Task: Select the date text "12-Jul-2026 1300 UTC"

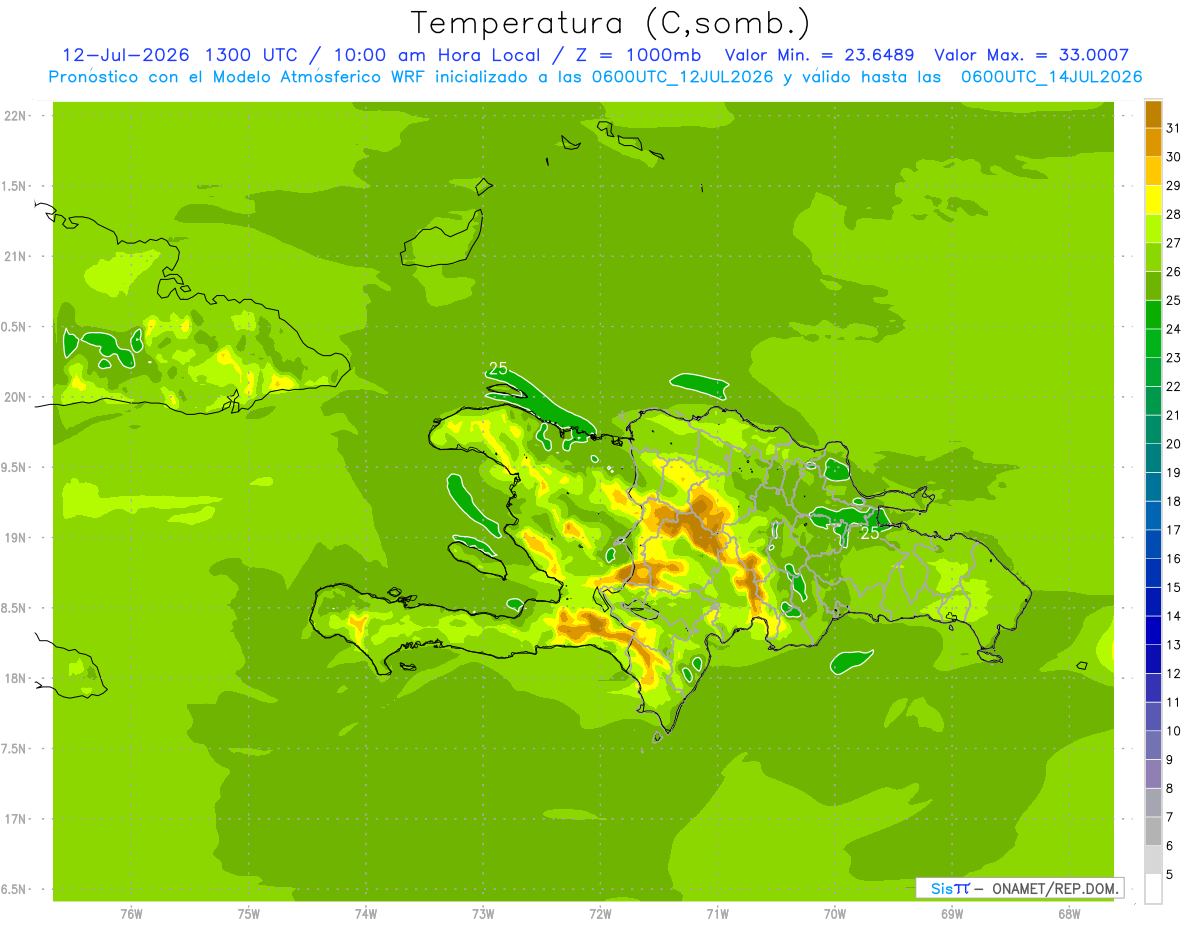Action: click(x=180, y=55)
